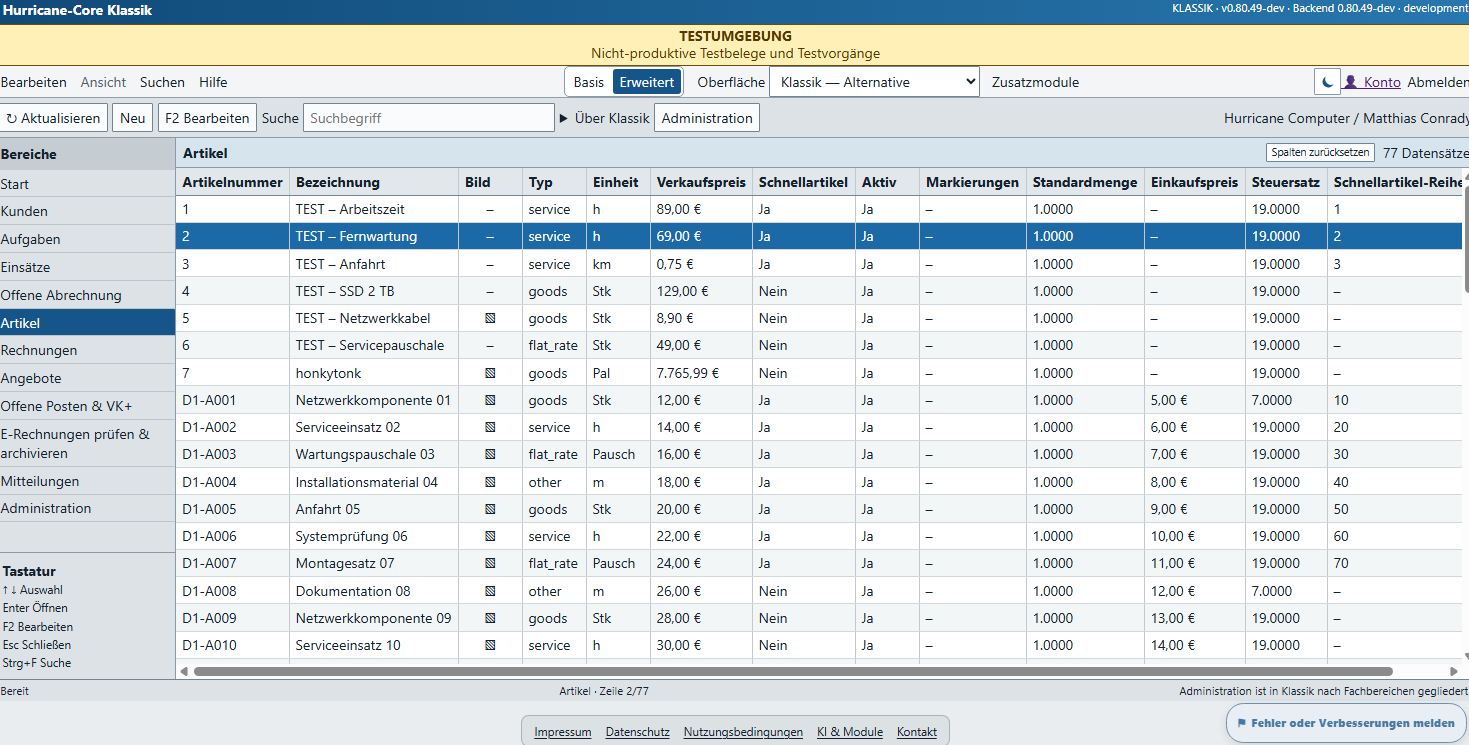Screen dimensions: 1469x745
Task: Click the image icon for Installationsmaterial 04
Action: click(x=490, y=482)
